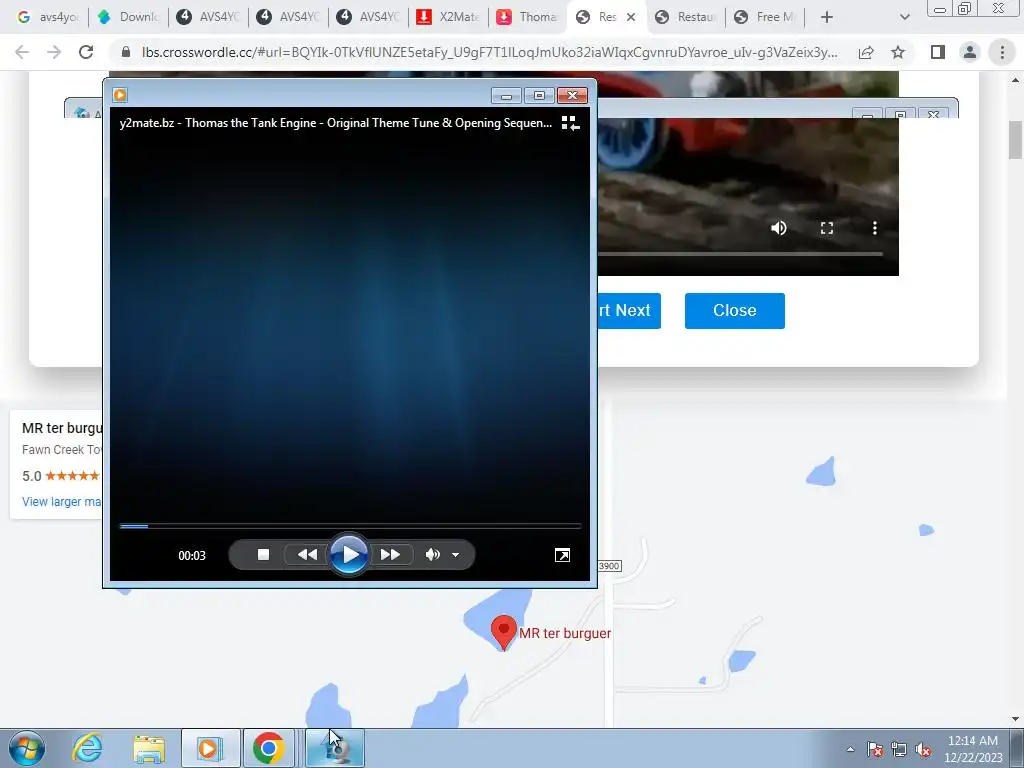1024x768 pixels.
Task: Open Internet Explorer from taskbar
Action: (x=88, y=748)
